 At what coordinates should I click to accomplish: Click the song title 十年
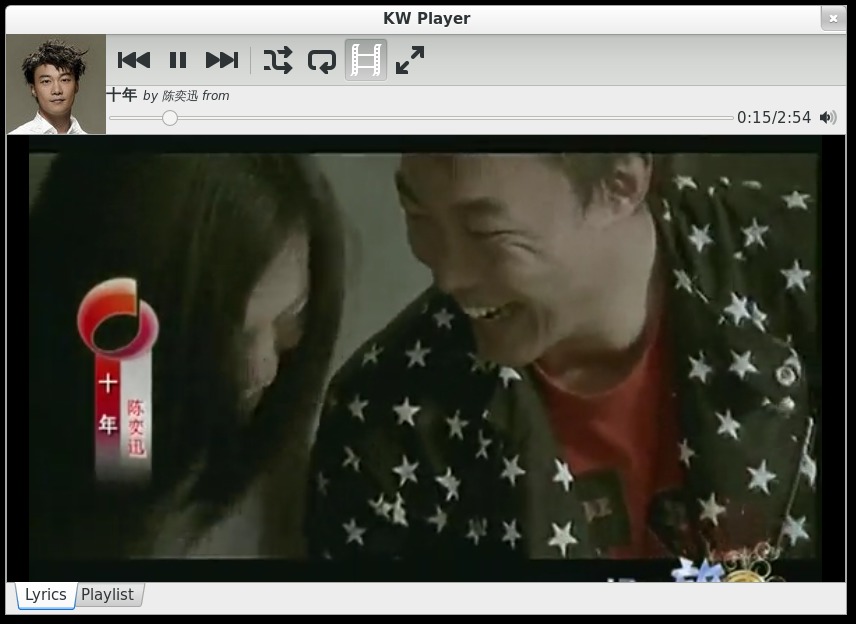point(122,95)
